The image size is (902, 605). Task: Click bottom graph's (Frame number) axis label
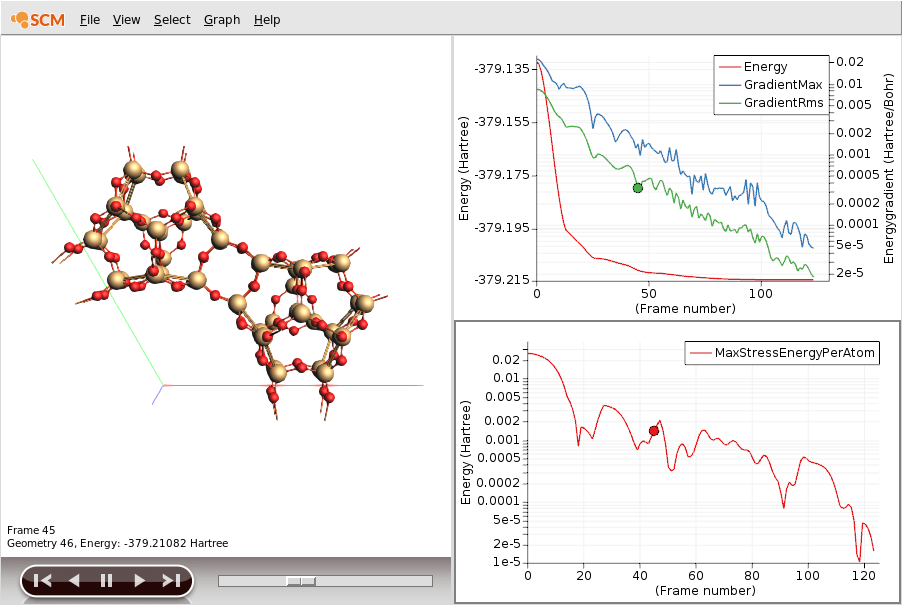pyautogui.click(x=705, y=591)
